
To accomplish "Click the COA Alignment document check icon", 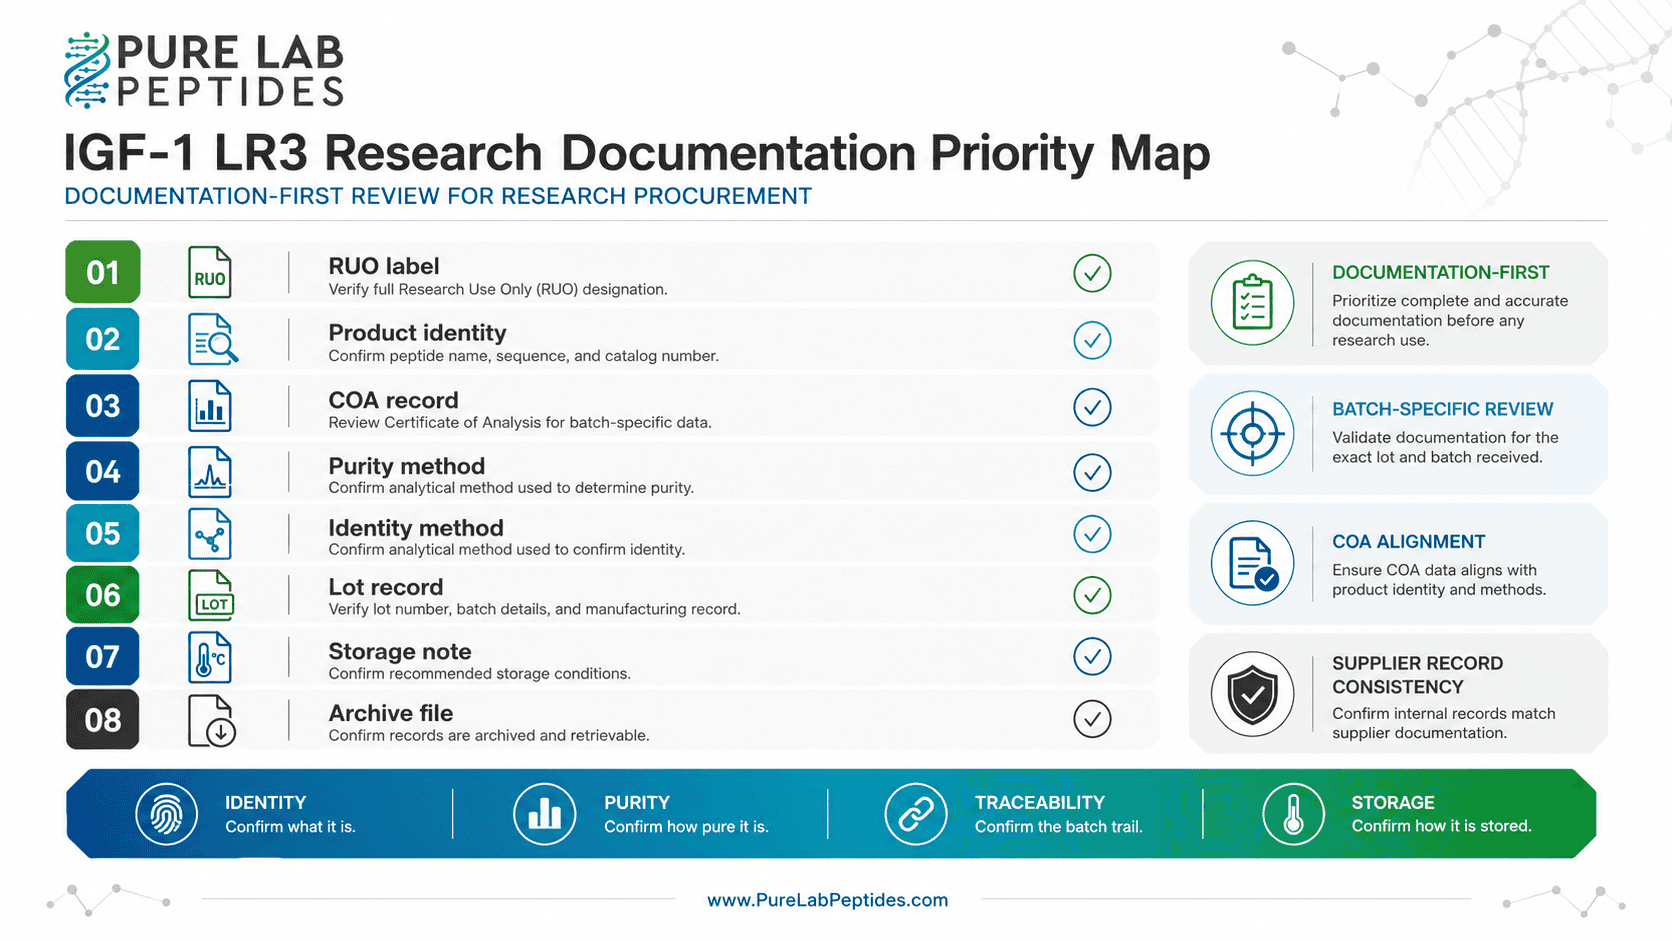I will pyautogui.click(x=1252, y=563).
